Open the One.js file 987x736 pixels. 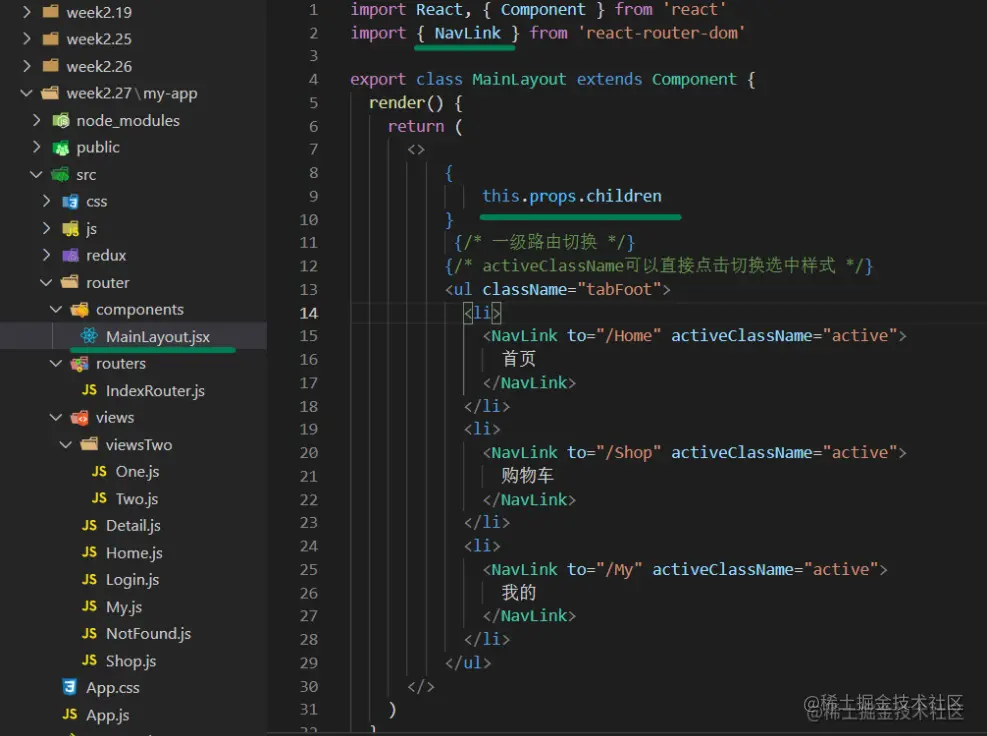(x=137, y=472)
